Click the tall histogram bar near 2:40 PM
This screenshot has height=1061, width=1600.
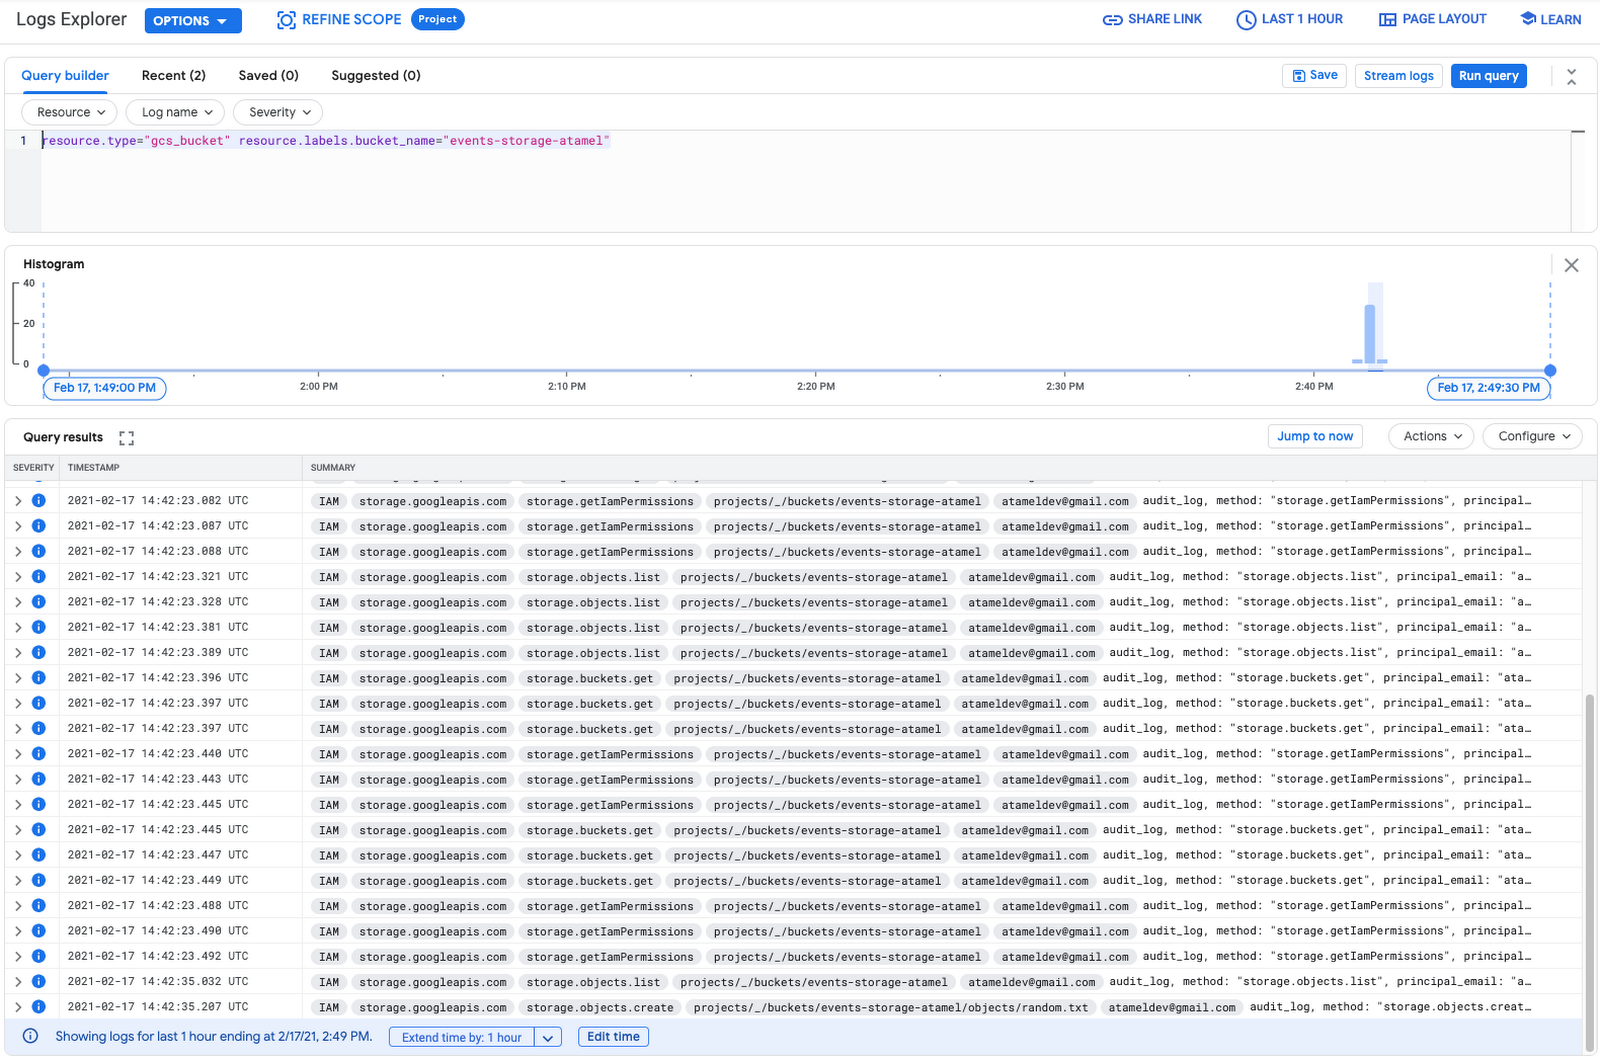1370,333
